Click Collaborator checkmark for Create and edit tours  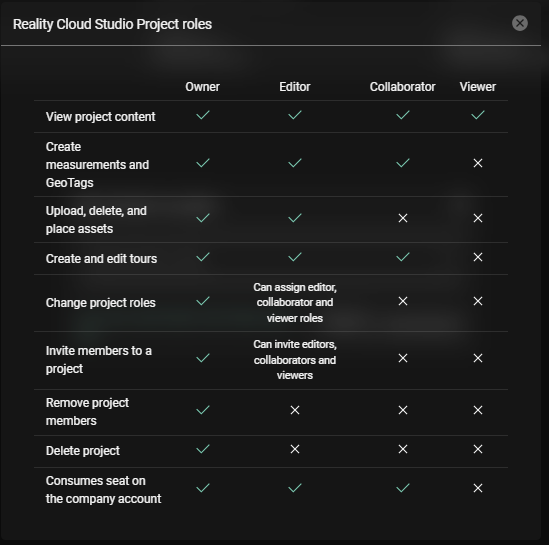(x=403, y=257)
